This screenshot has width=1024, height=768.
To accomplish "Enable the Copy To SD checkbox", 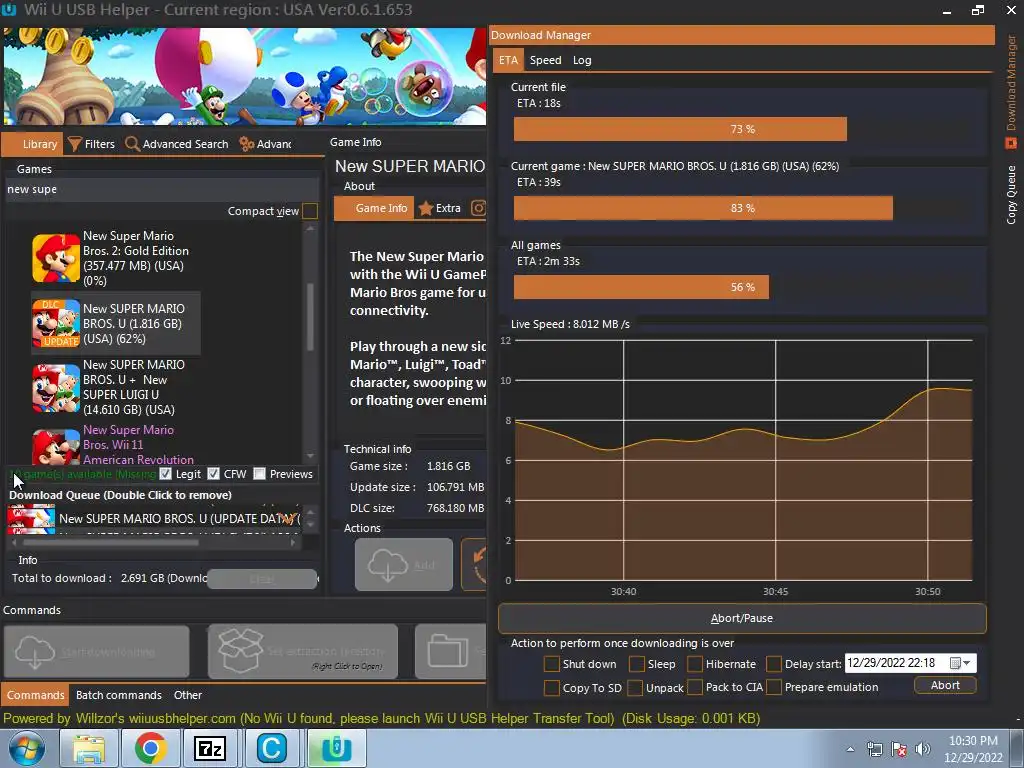I will point(552,688).
